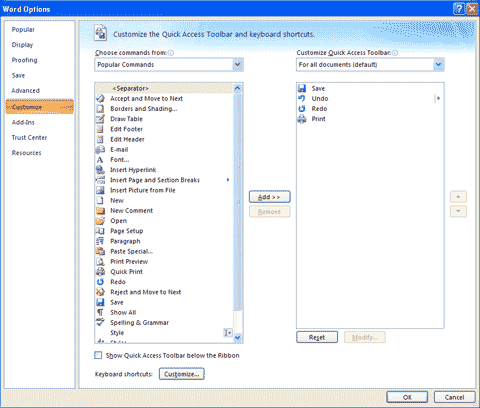The width and height of the screenshot is (480, 408).
Task: Select the Edit Footer icon
Action: 100,129
